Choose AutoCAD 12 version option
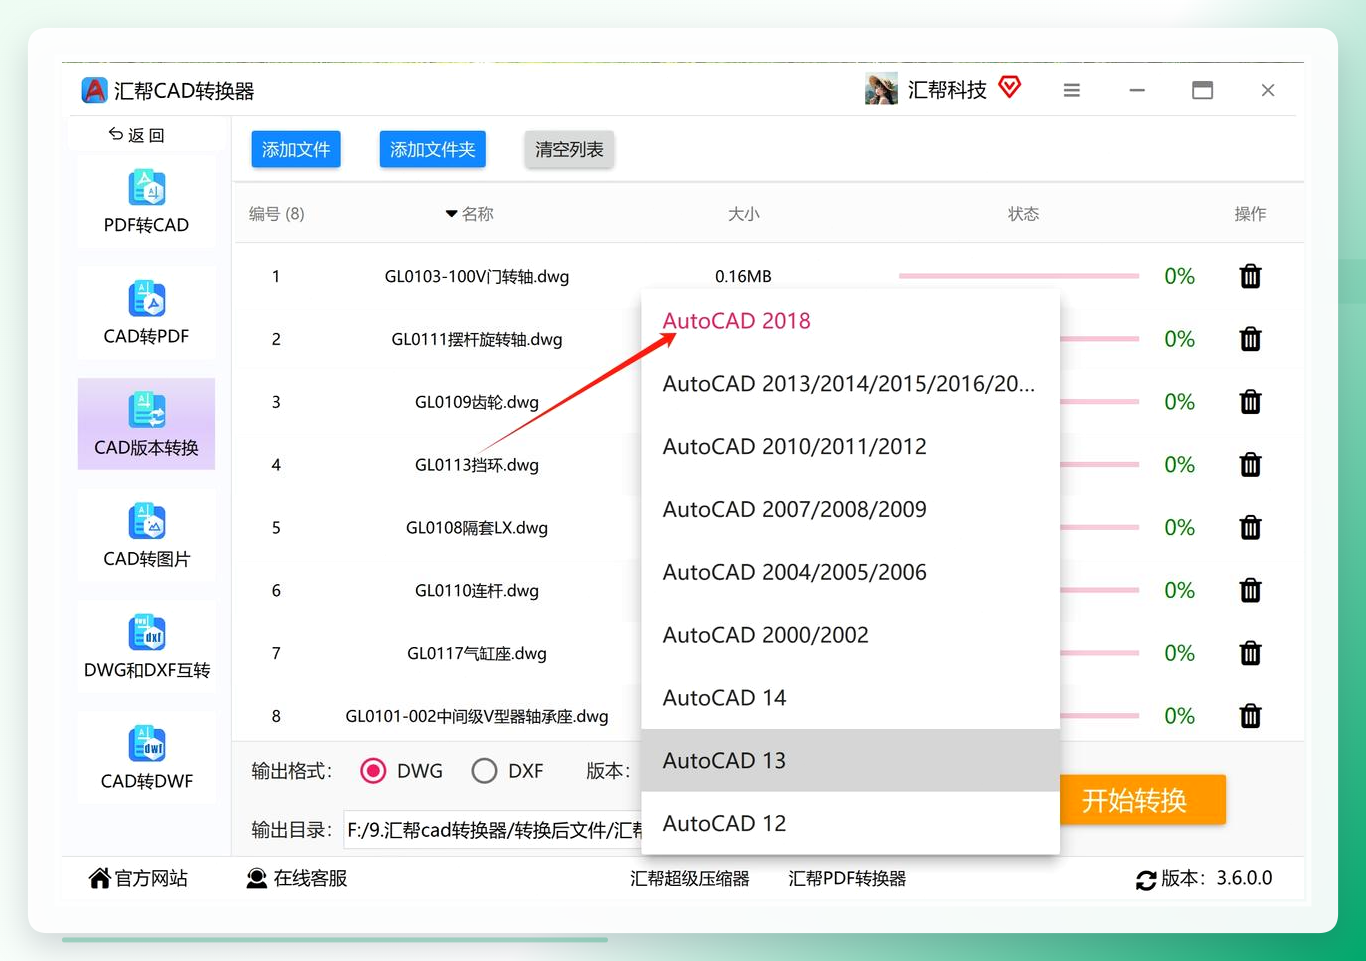Viewport: 1366px width, 961px height. pyautogui.click(x=850, y=824)
